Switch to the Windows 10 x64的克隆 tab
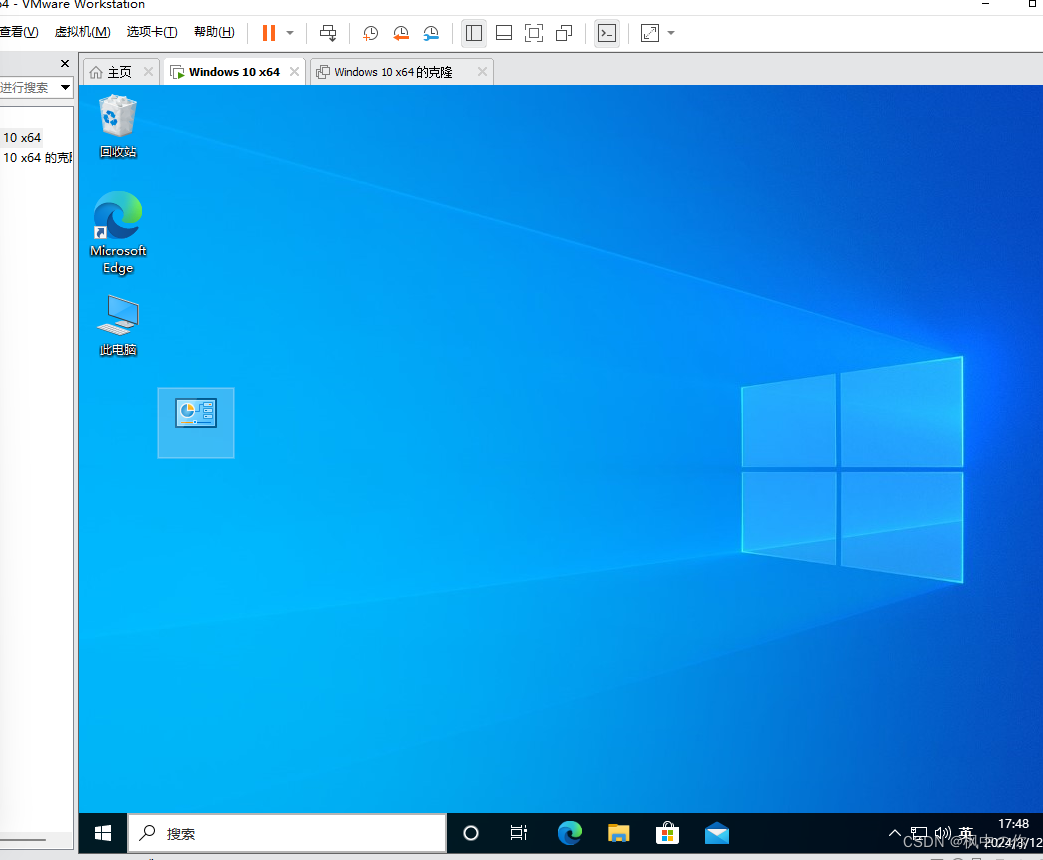Viewport: 1043px width, 860px height. (x=395, y=71)
